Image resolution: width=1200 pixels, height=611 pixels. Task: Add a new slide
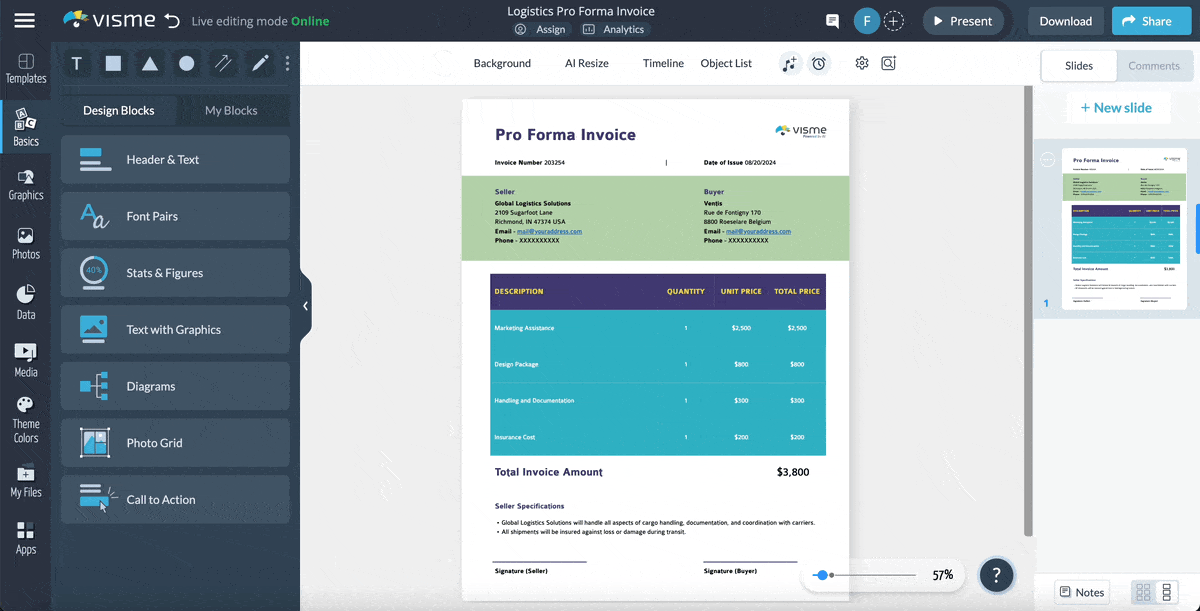(1118, 107)
